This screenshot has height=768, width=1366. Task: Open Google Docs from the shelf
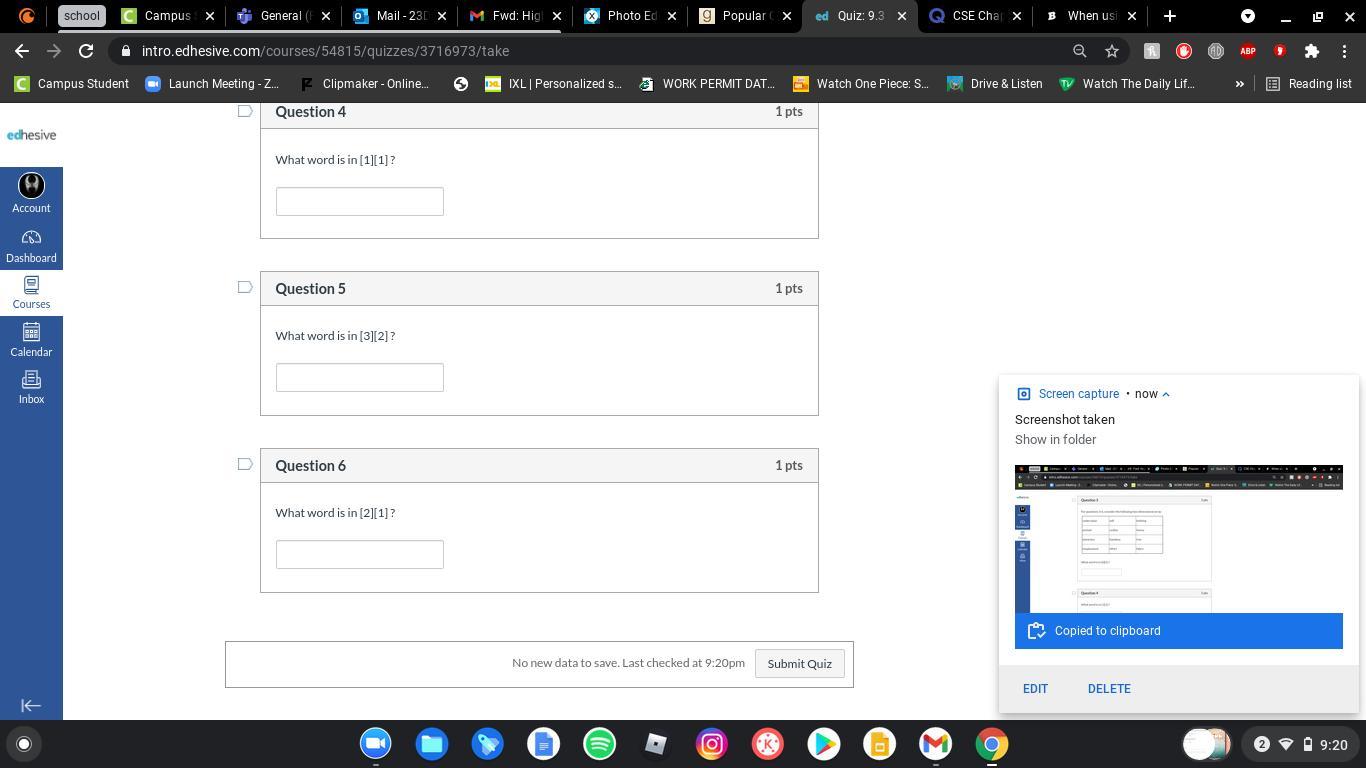click(x=544, y=744)
